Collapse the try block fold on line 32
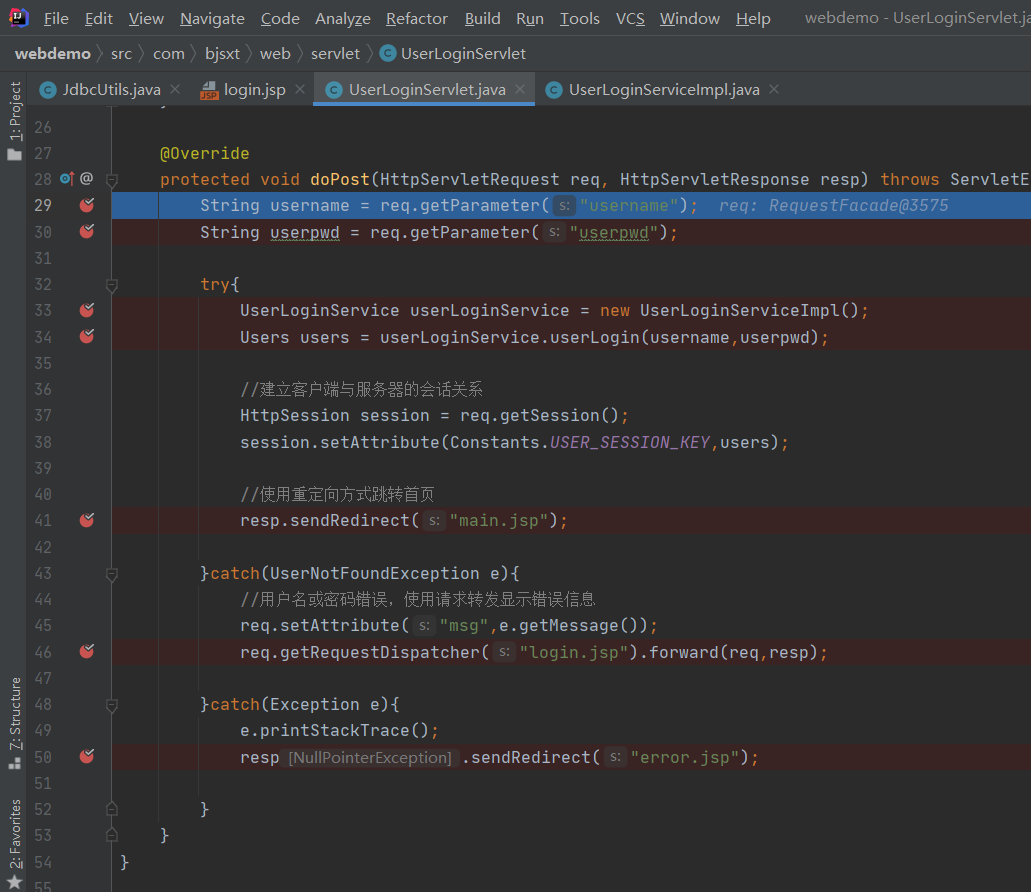The image size is (1031, 892). click(x=112, y=285)
